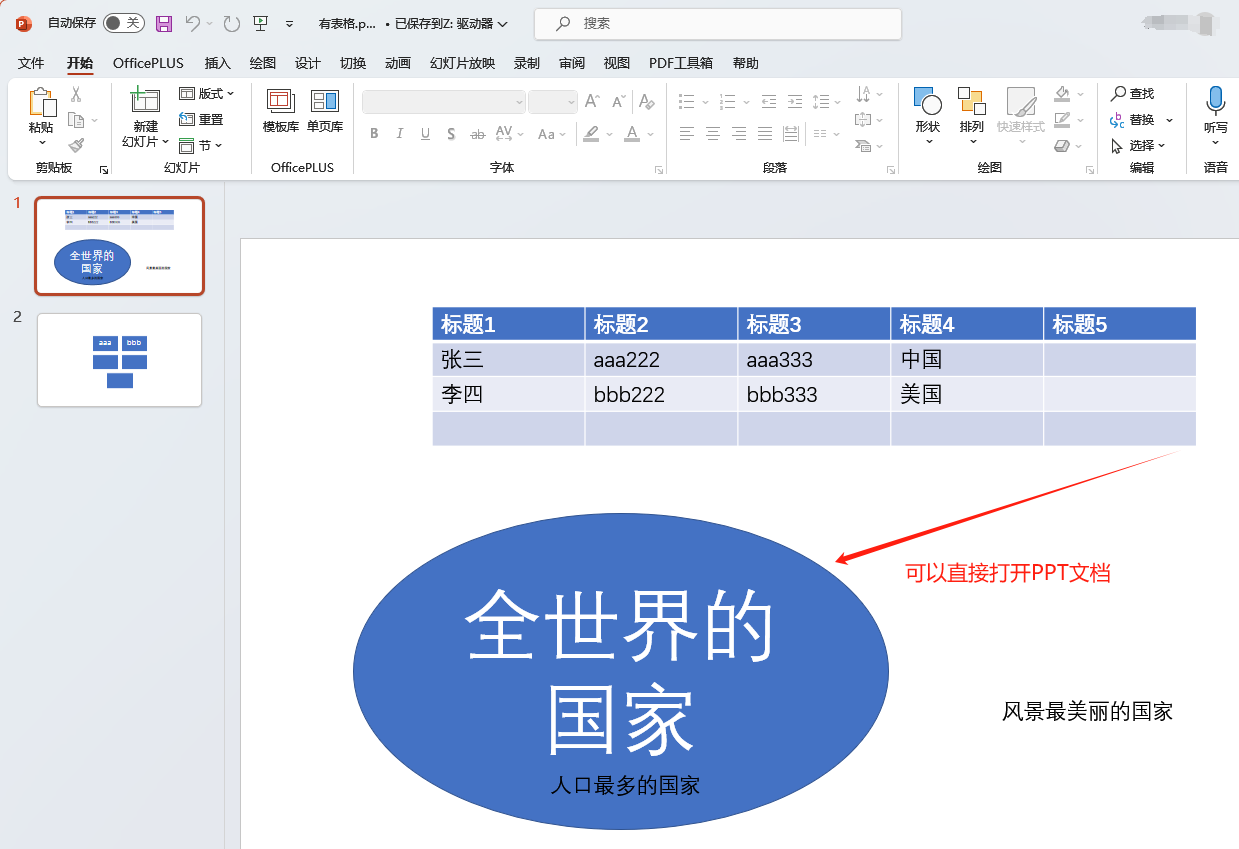Click the 新建幻灯片 (New Slide) icon
1239x849 pixels.
pyautogui.click(x=145, y=102)
